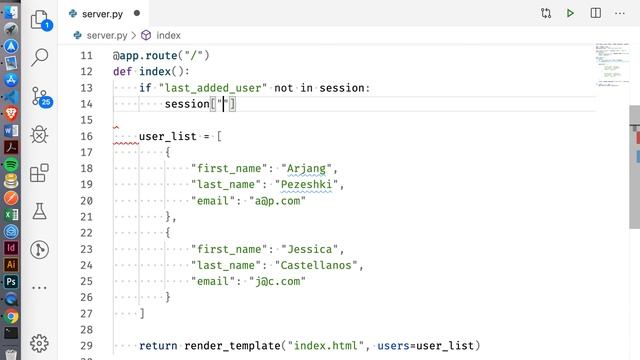Close server.py via unsaved dot
640x360 pixels.
pyautogui.click(x=137, y=13)
